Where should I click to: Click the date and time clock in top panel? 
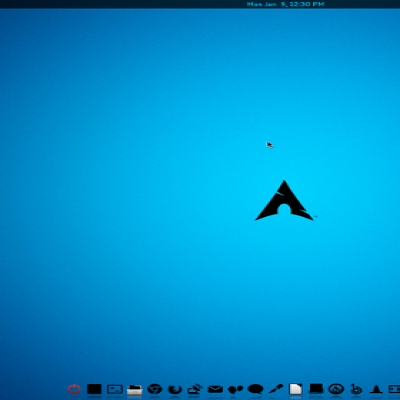point(285,4)
